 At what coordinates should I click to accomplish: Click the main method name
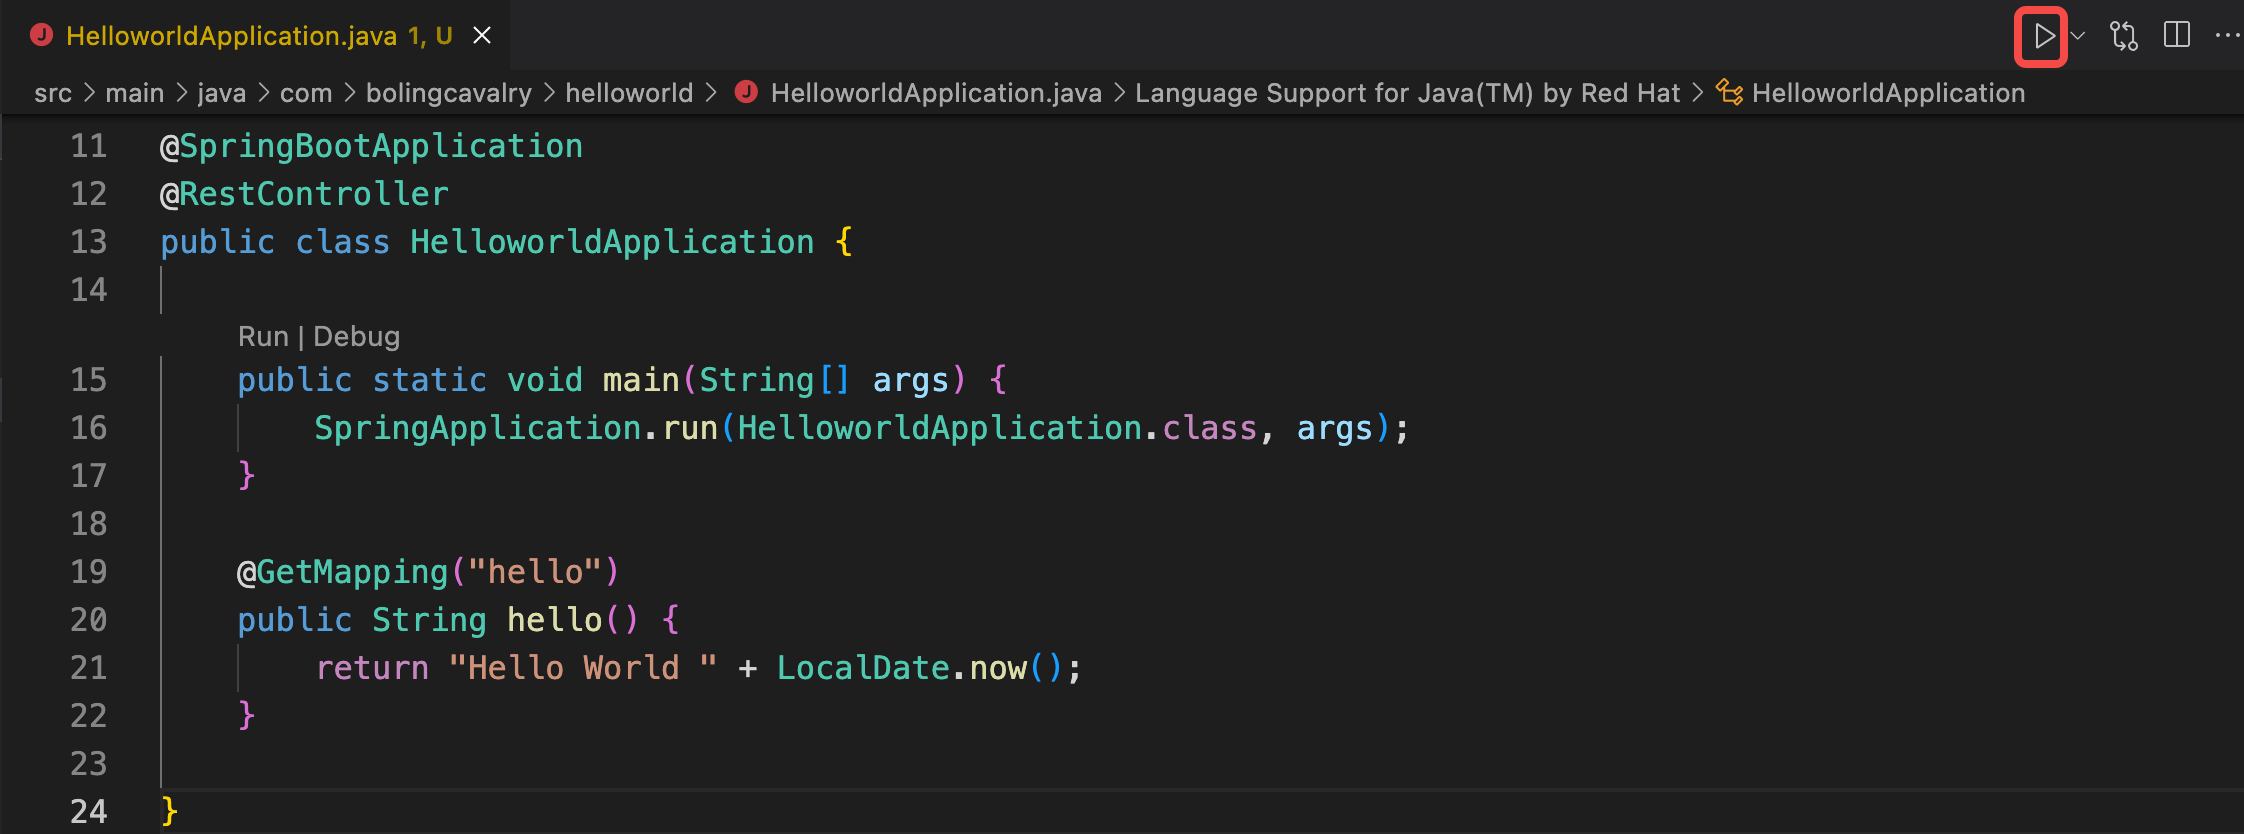(641, 380)
